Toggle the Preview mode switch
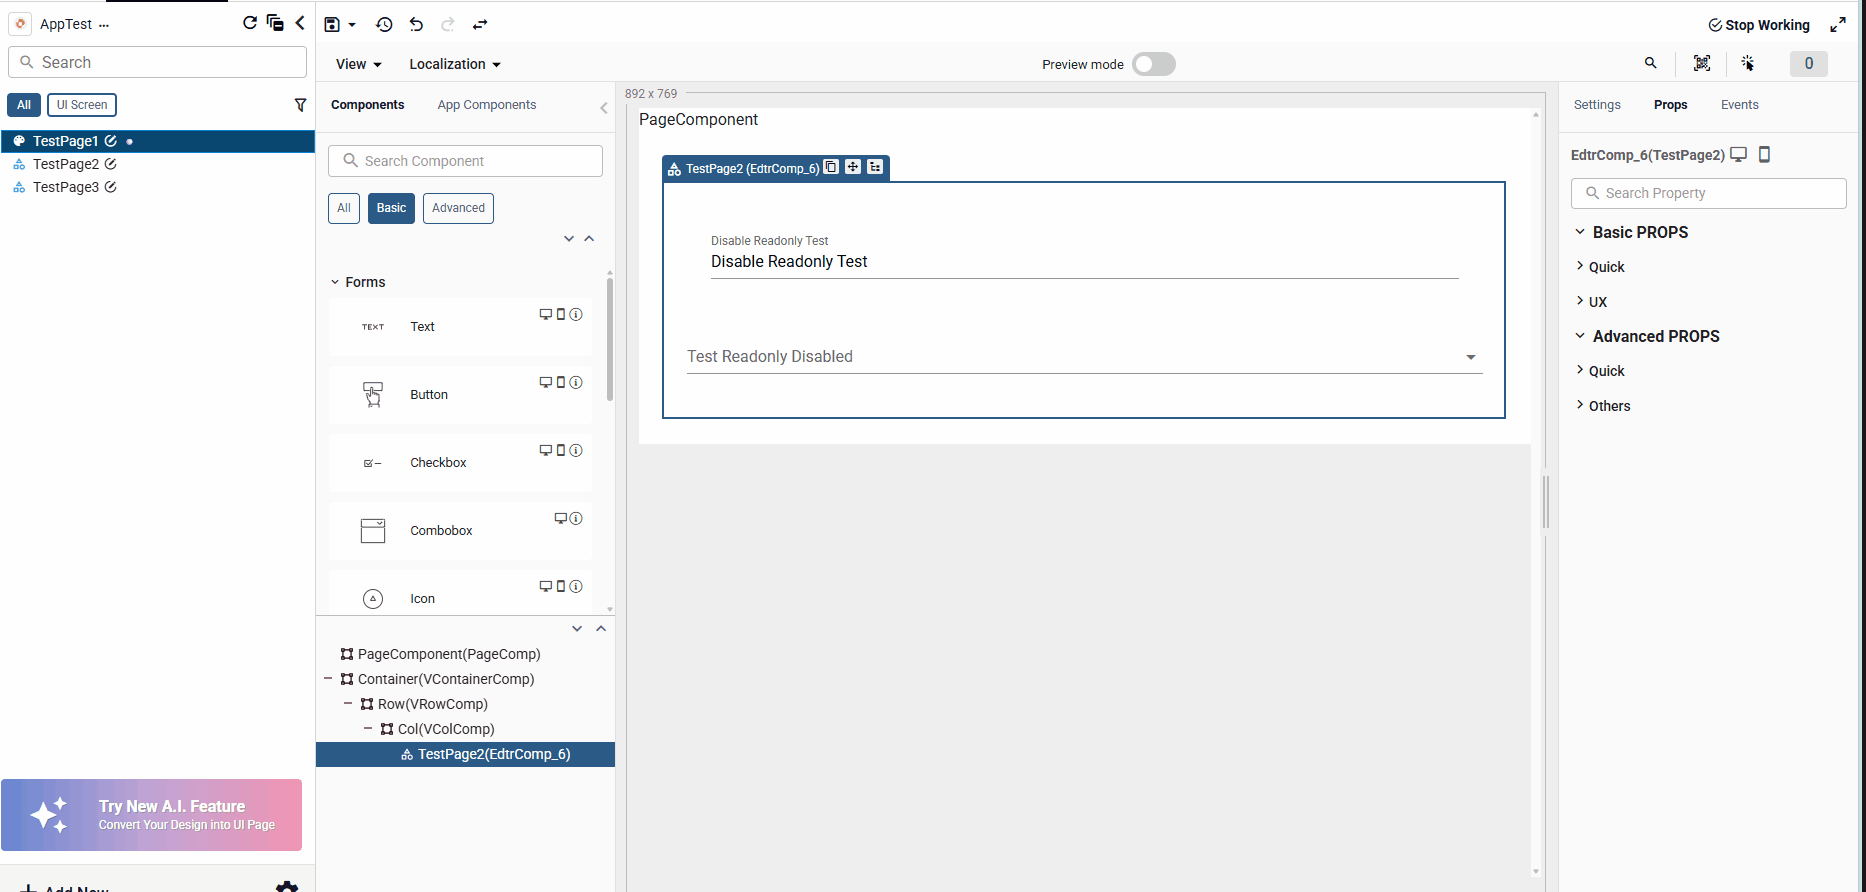Image resolution: width=1866 pixels, height=892 pixels. click(1153, 64)
